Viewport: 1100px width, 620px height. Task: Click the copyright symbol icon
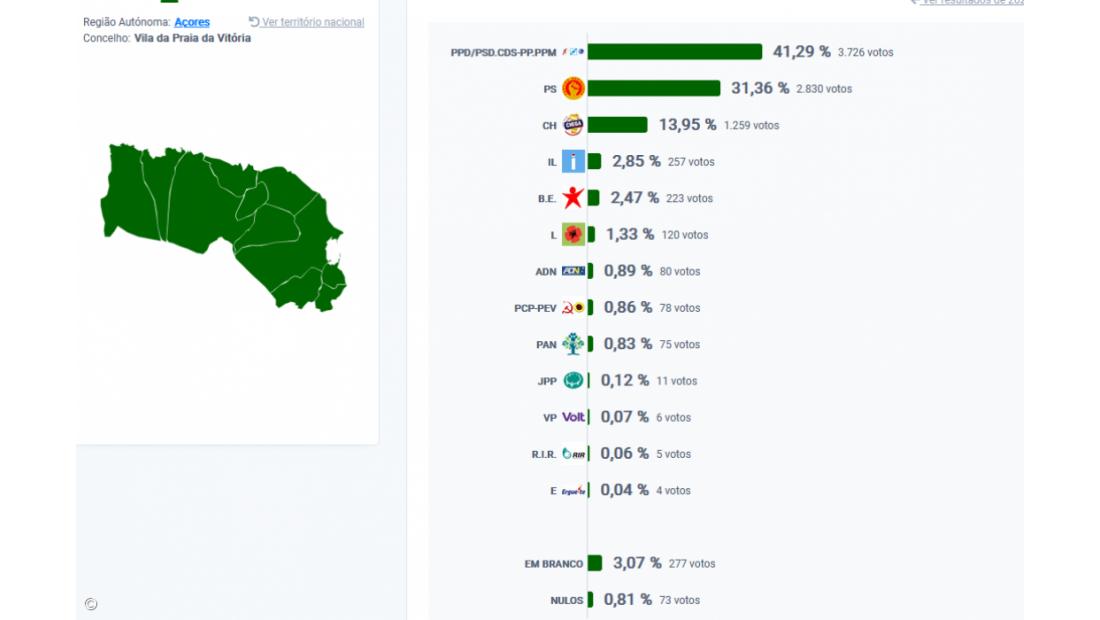[91, 604]
